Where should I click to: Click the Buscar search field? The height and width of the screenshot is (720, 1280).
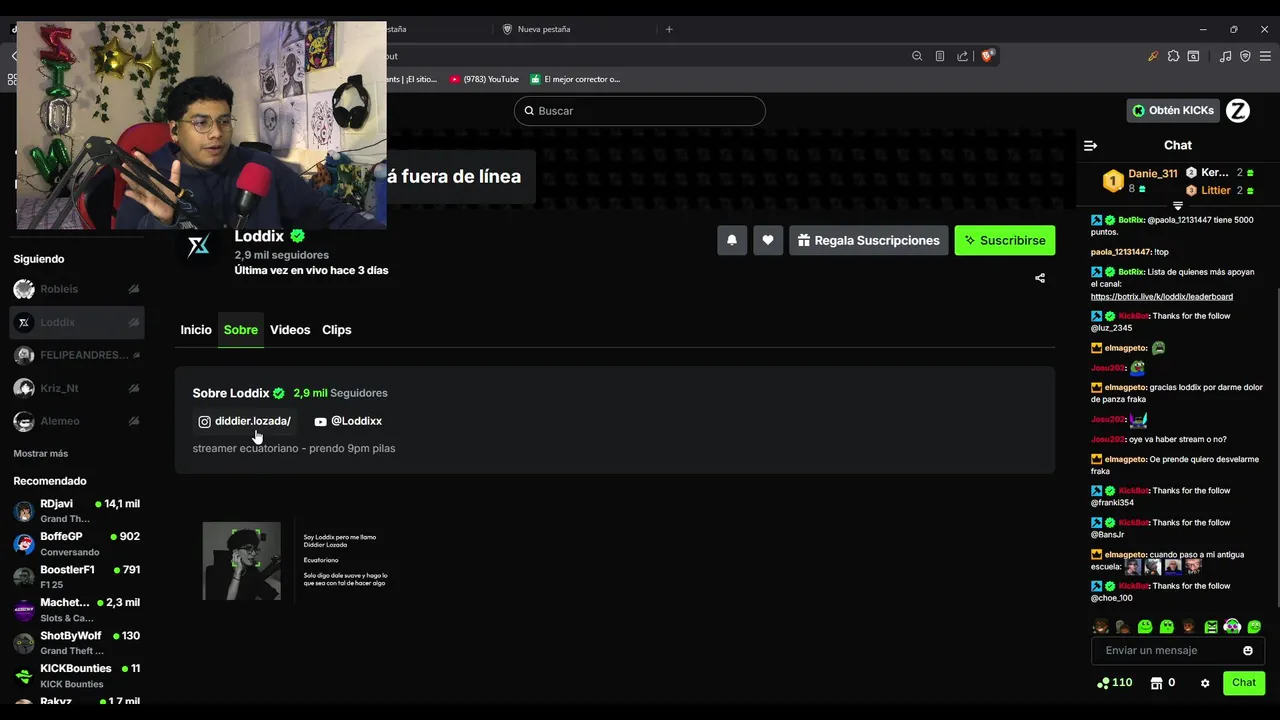tap(640, 111)
